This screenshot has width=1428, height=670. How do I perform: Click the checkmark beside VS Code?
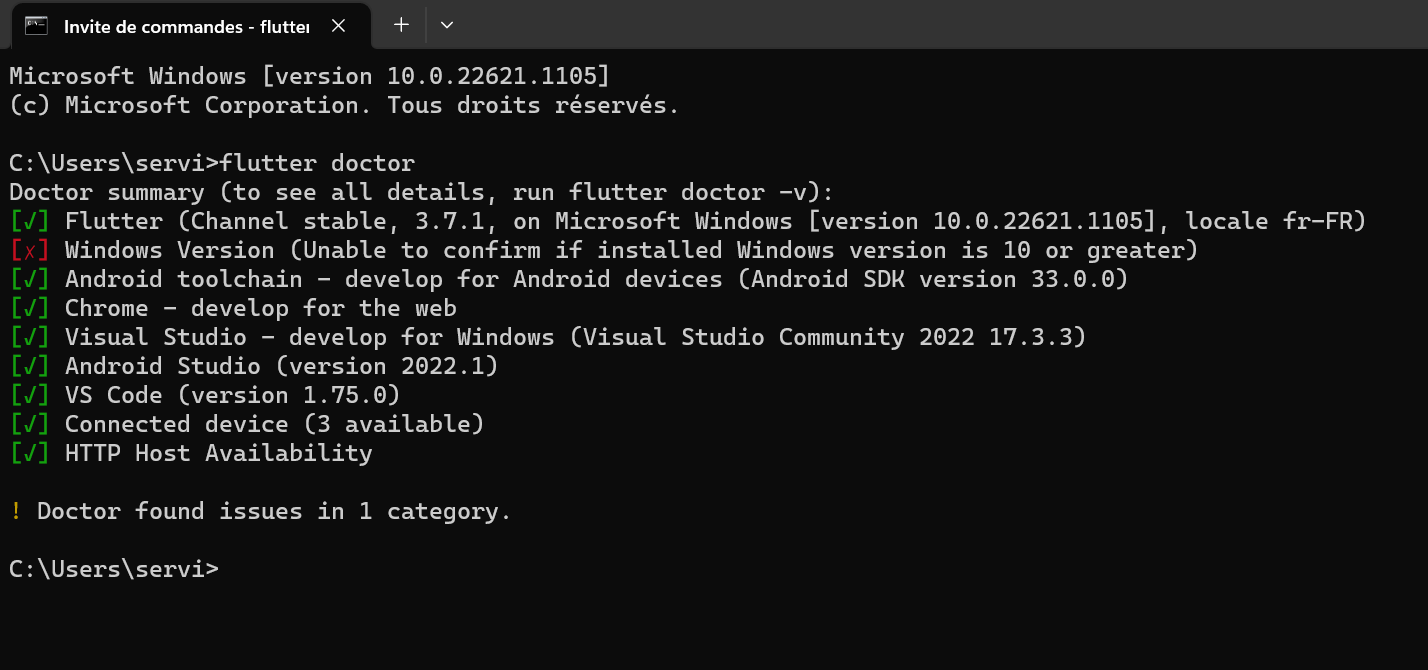27,394
